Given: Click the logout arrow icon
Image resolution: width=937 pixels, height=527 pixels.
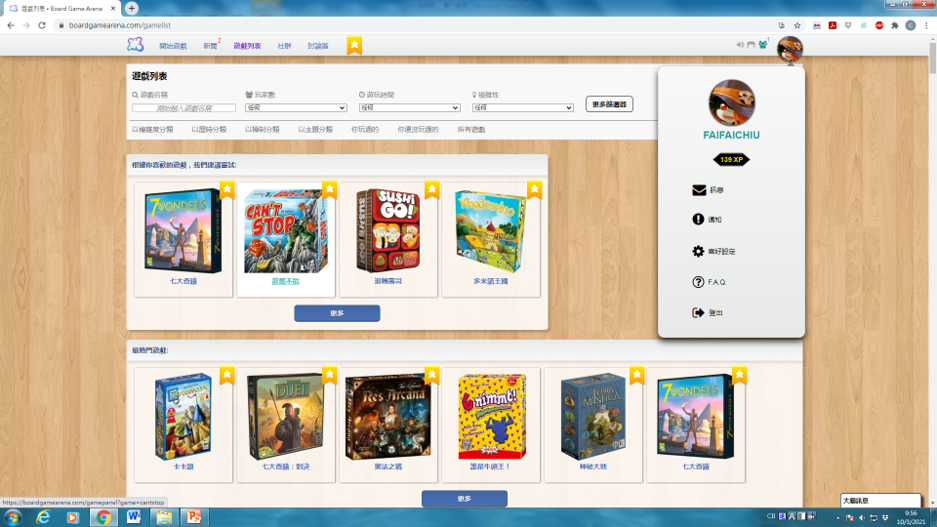Looking at the screenshot, I should tap(698, 313).
